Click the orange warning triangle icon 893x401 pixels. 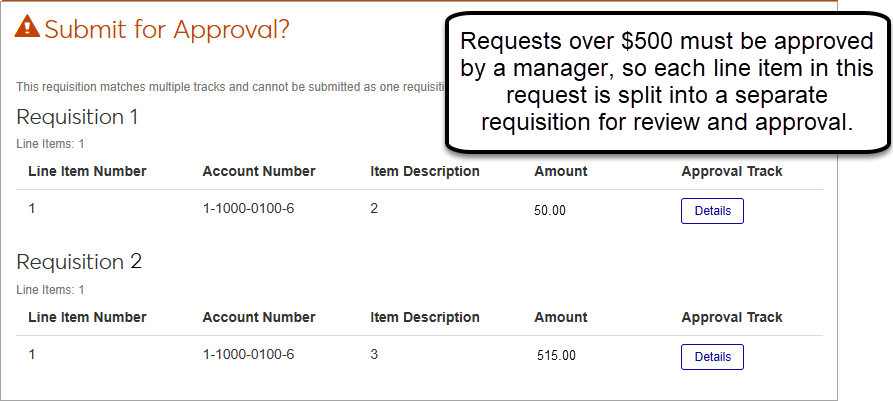click(x=28, y=28)
